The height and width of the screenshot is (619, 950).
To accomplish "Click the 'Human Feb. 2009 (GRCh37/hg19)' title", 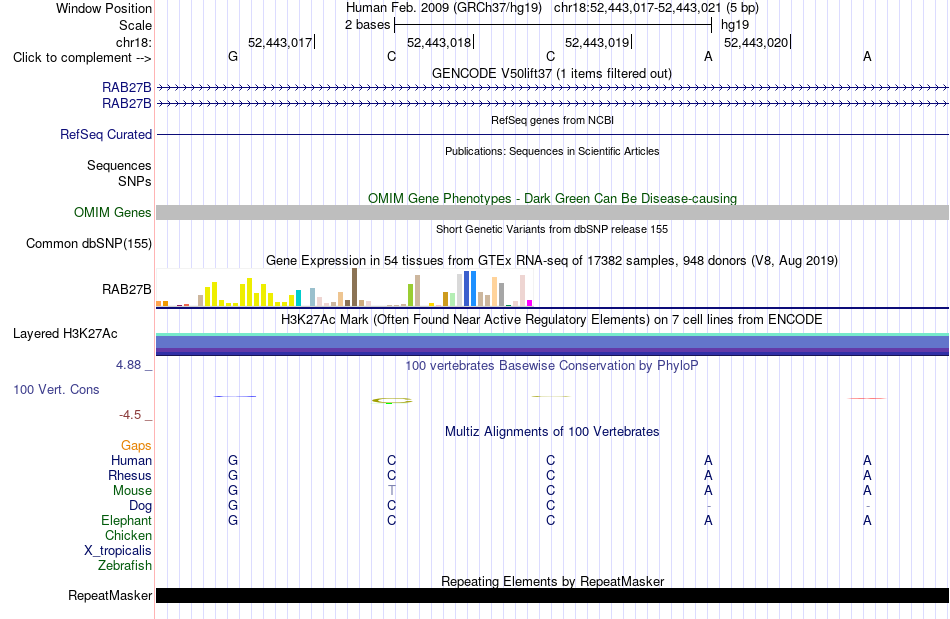I will click(443, 8).
